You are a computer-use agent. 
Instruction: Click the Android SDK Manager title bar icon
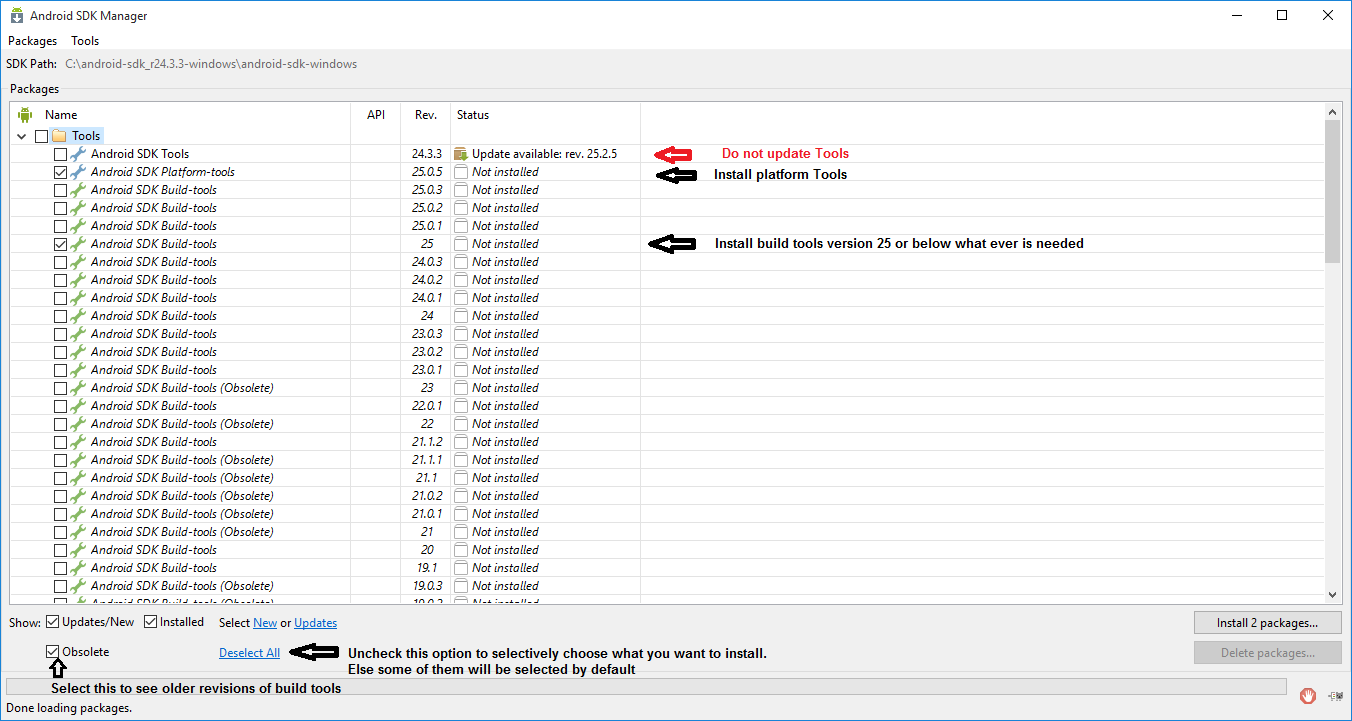tap(17, 16)
